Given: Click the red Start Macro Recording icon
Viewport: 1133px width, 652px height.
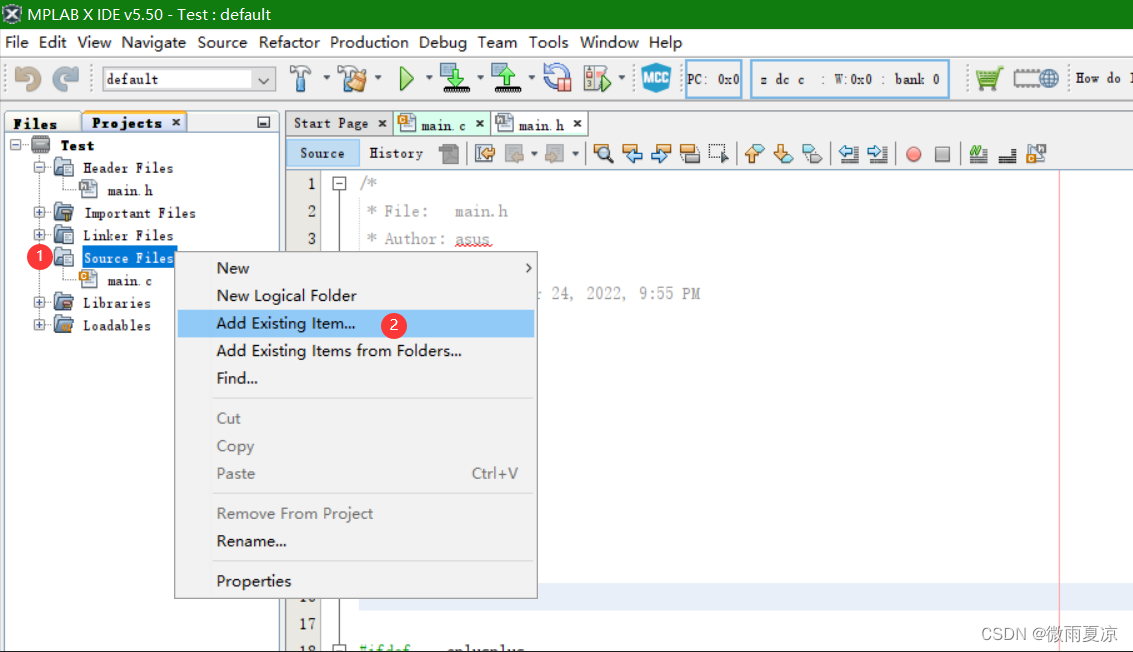Looking at the screenshot, I should pyautogui.click(x=913, y=154).
